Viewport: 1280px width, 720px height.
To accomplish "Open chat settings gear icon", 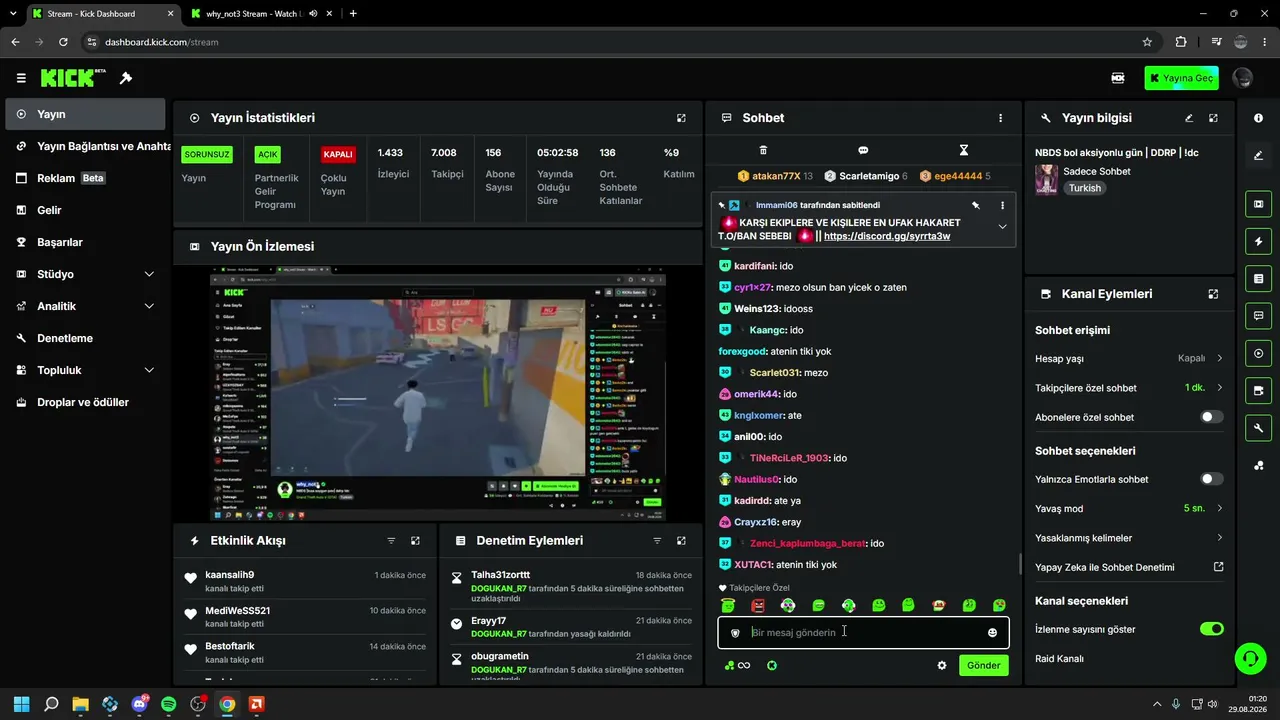I will click(941, 665).
